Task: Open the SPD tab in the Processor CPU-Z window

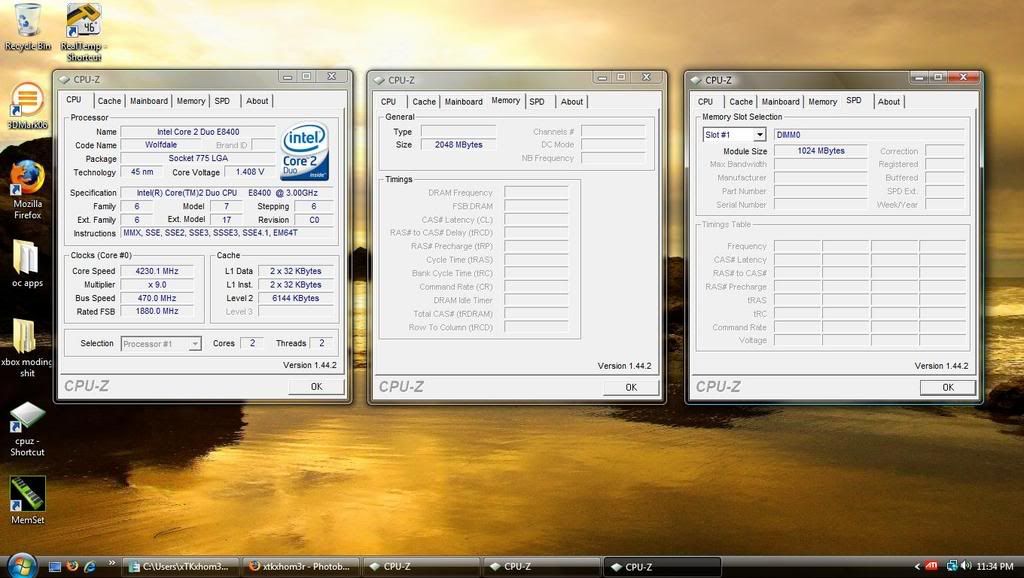Action: tap(222, 101)
